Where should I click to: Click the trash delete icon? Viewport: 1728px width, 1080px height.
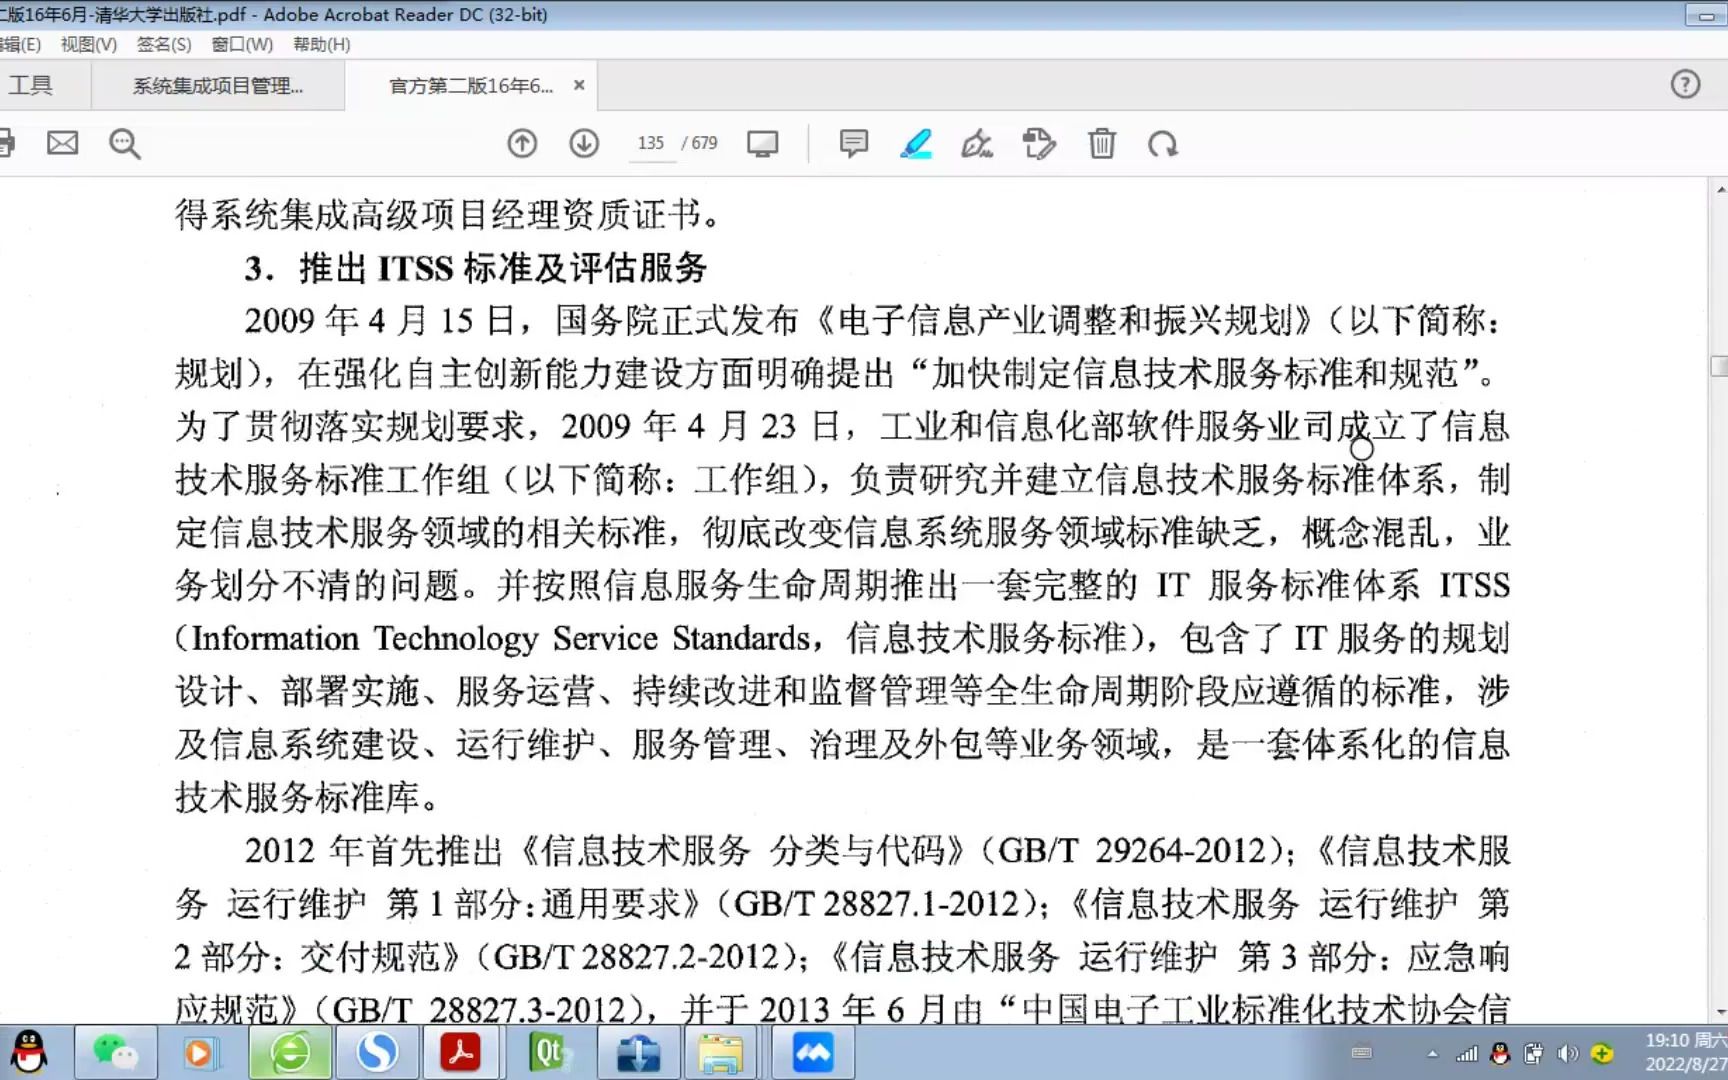(1101, 143)
